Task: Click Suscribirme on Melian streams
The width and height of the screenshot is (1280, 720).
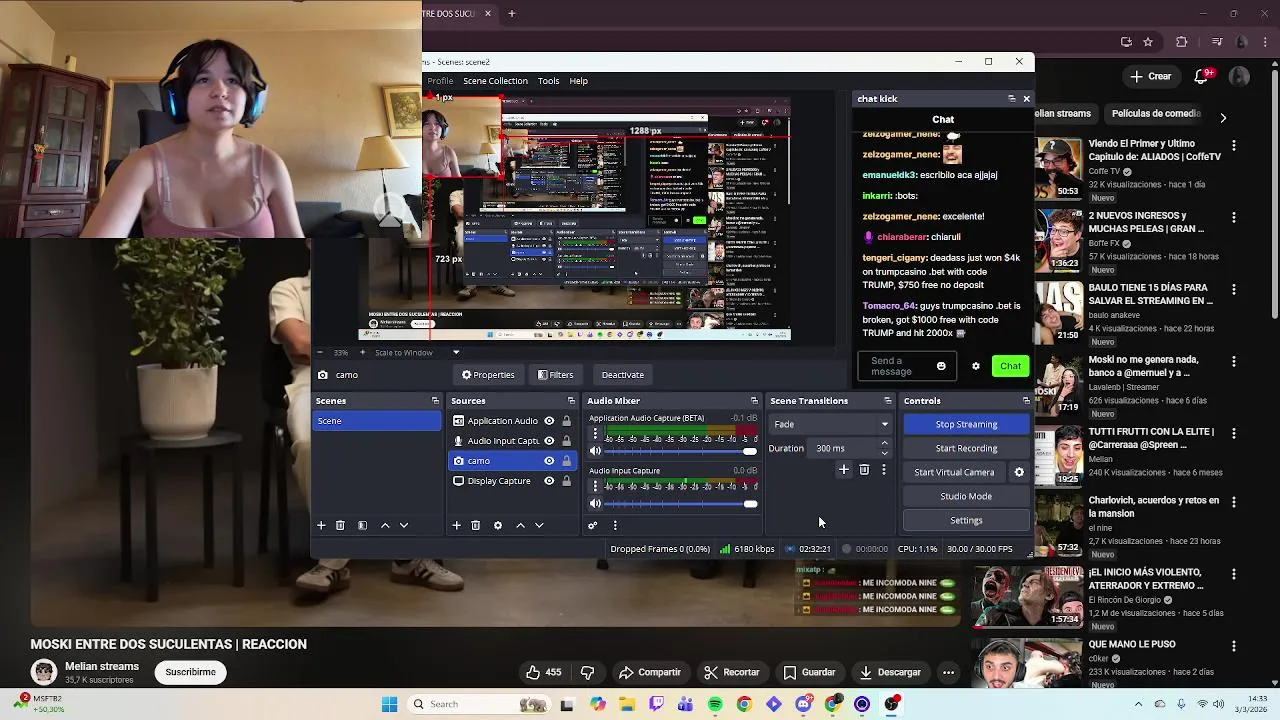Action: [191, 672]
